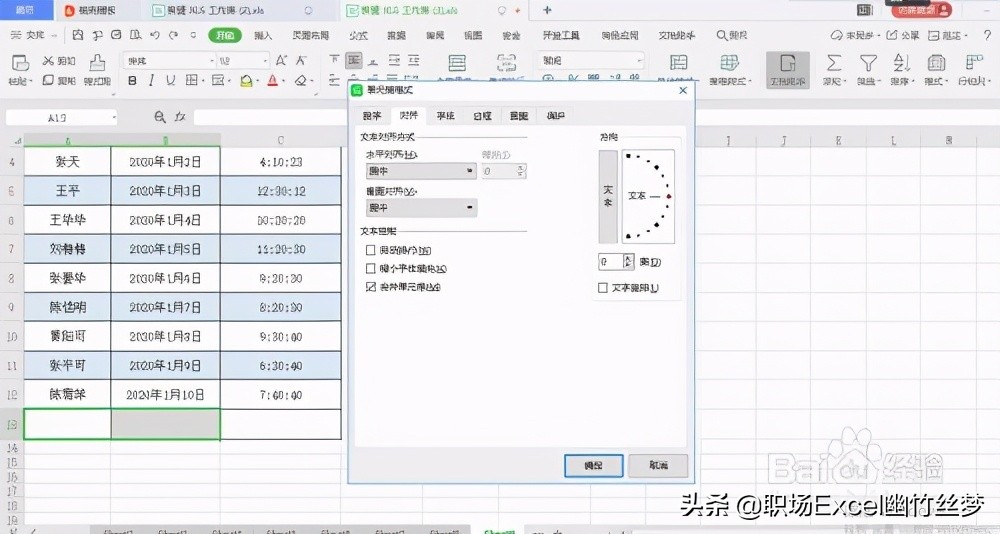Toggle Underline formatting

[x=170, y=80]
